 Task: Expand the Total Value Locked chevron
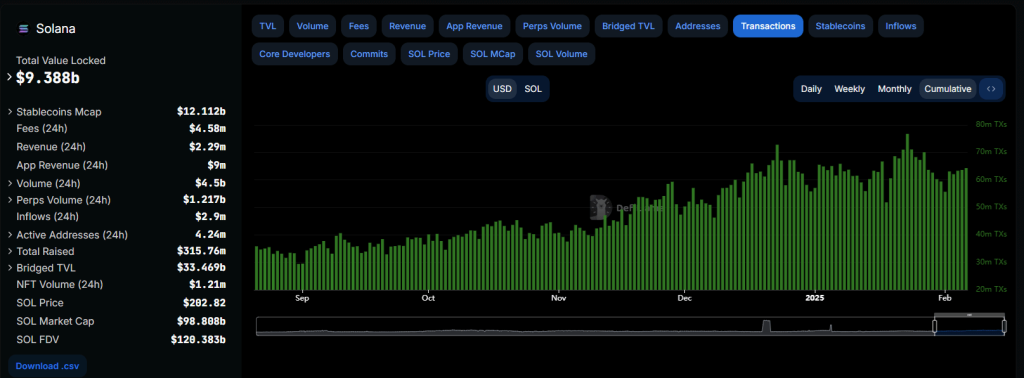[9, 77]
